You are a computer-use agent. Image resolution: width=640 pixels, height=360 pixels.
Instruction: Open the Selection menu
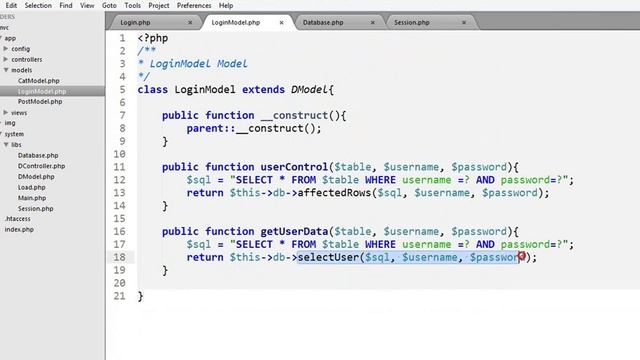pyautogui.click(x=38, y=5)
